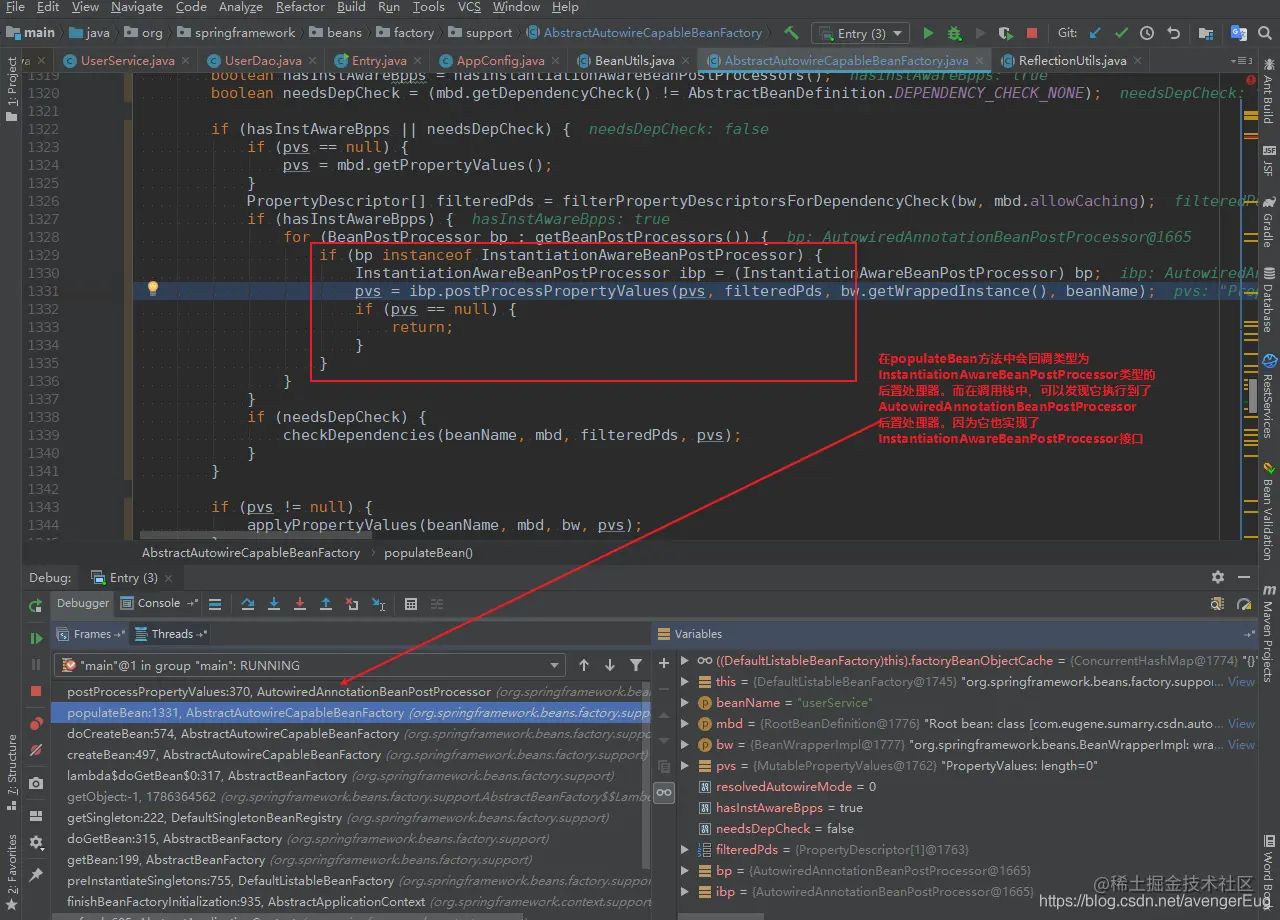The height and width of the screenshot is (920, 1280).
Task: Click the Git commit checkmark icon
Action: (1121, 33)
